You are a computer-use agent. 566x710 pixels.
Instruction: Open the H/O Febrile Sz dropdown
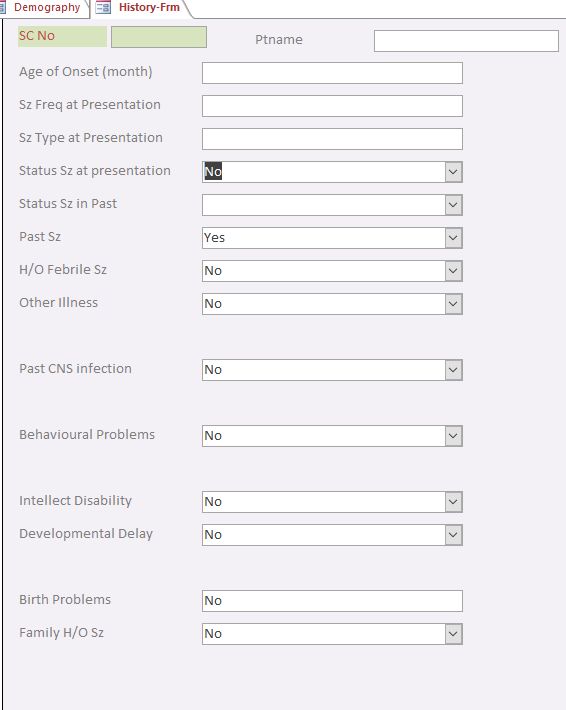(453, 271)
